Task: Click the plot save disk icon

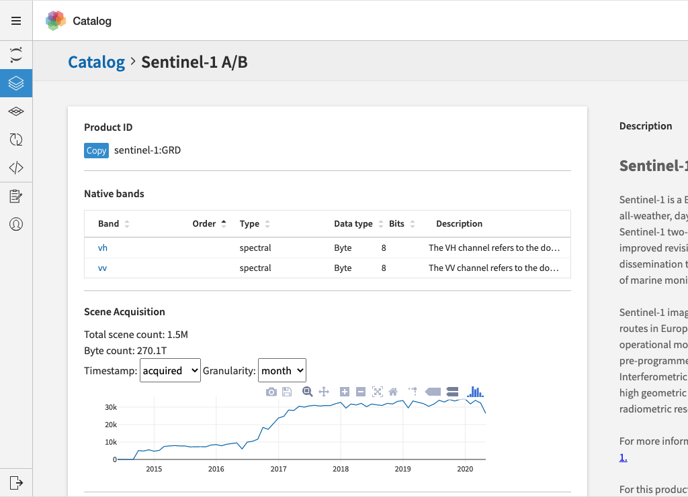Action: pyautogui.click(x=287, y=392)
